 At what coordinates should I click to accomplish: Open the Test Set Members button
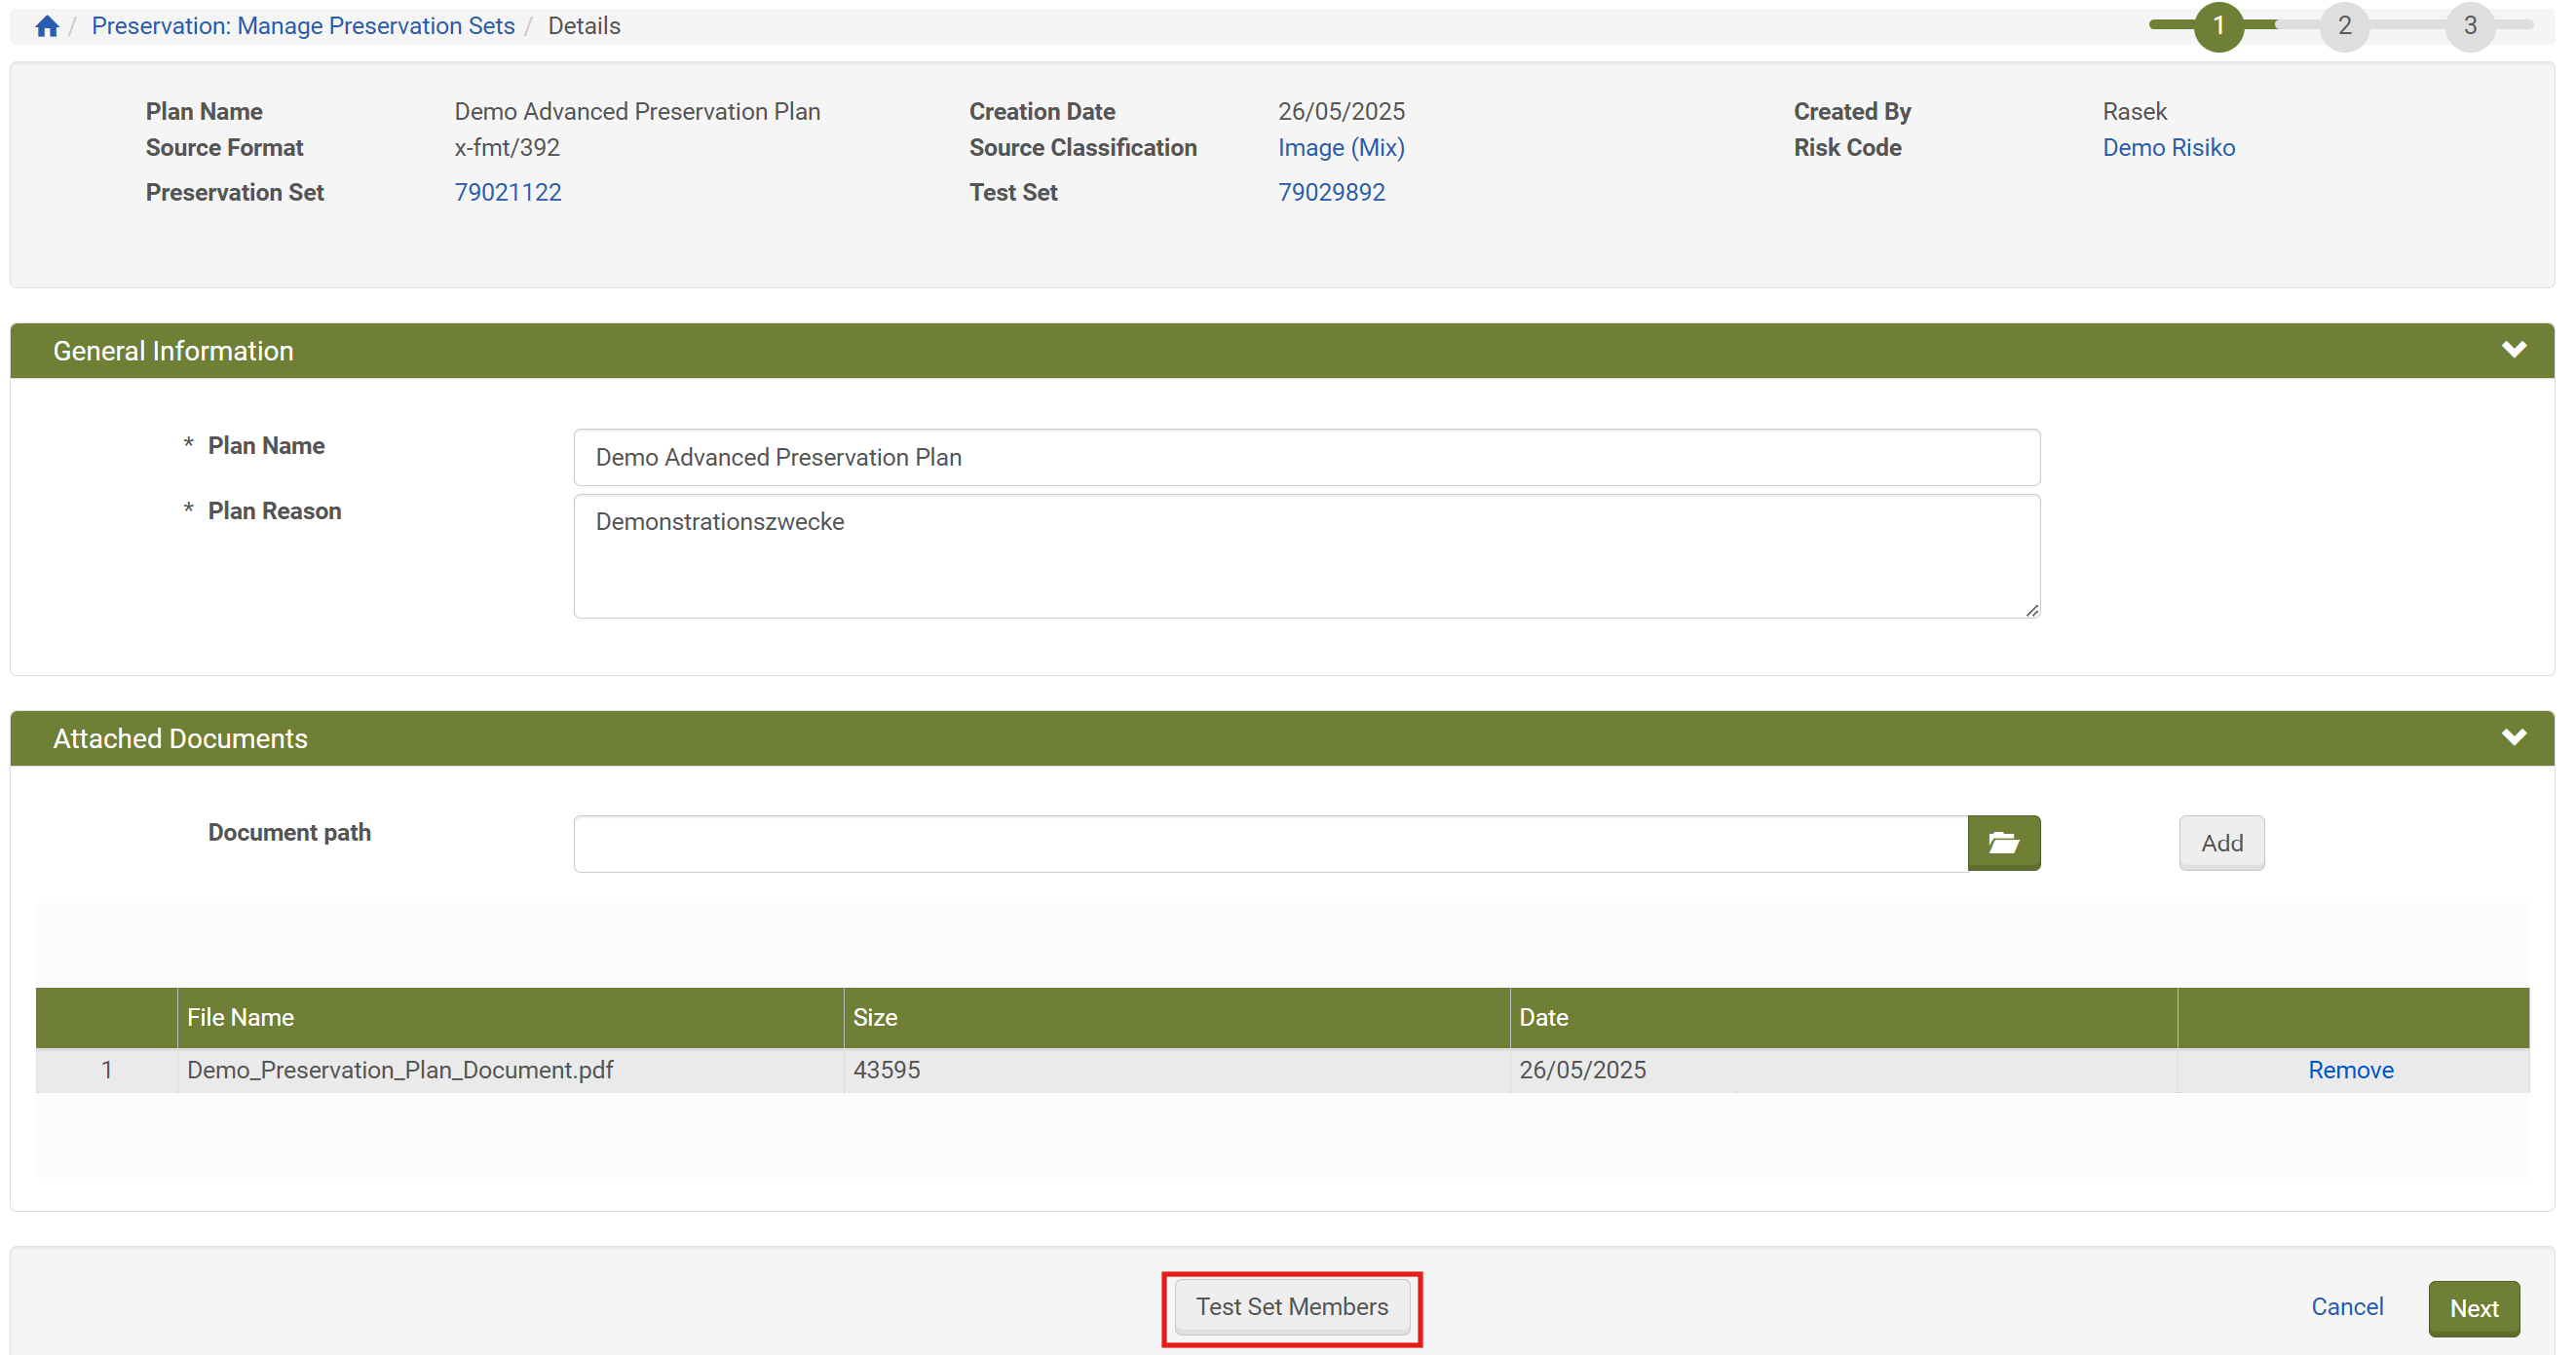coord(1292,1307)
